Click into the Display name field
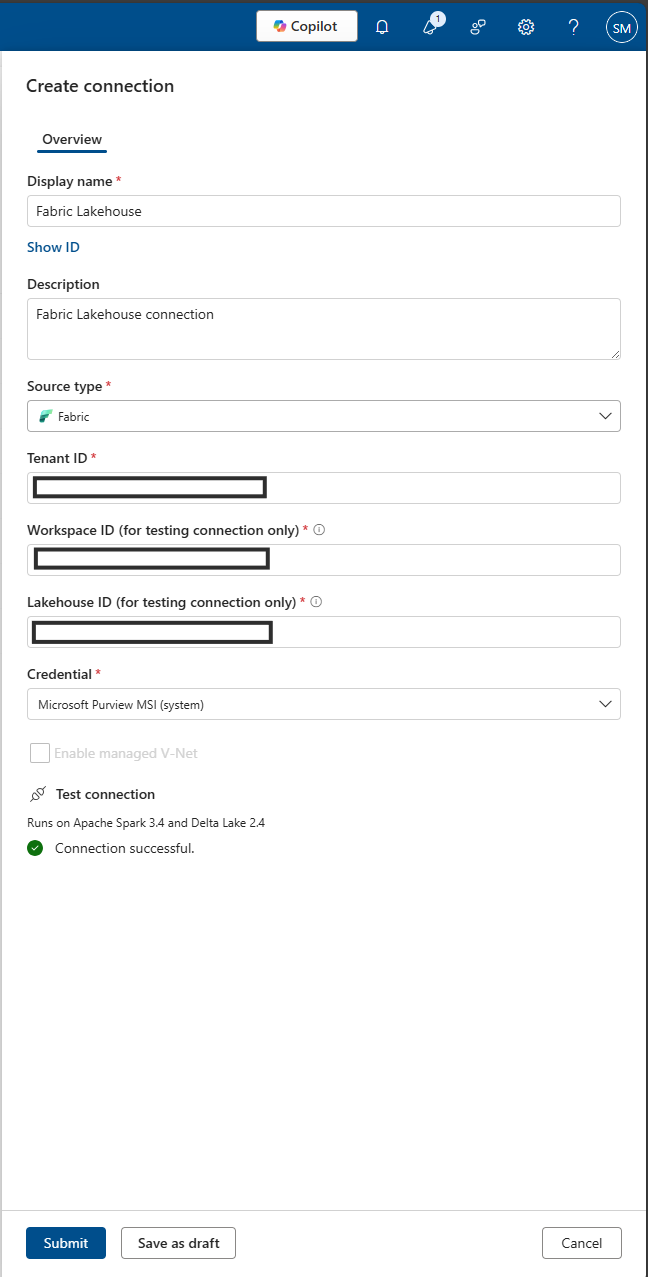The width and height of the screenshot is (648, 1277). pos(323,211)
